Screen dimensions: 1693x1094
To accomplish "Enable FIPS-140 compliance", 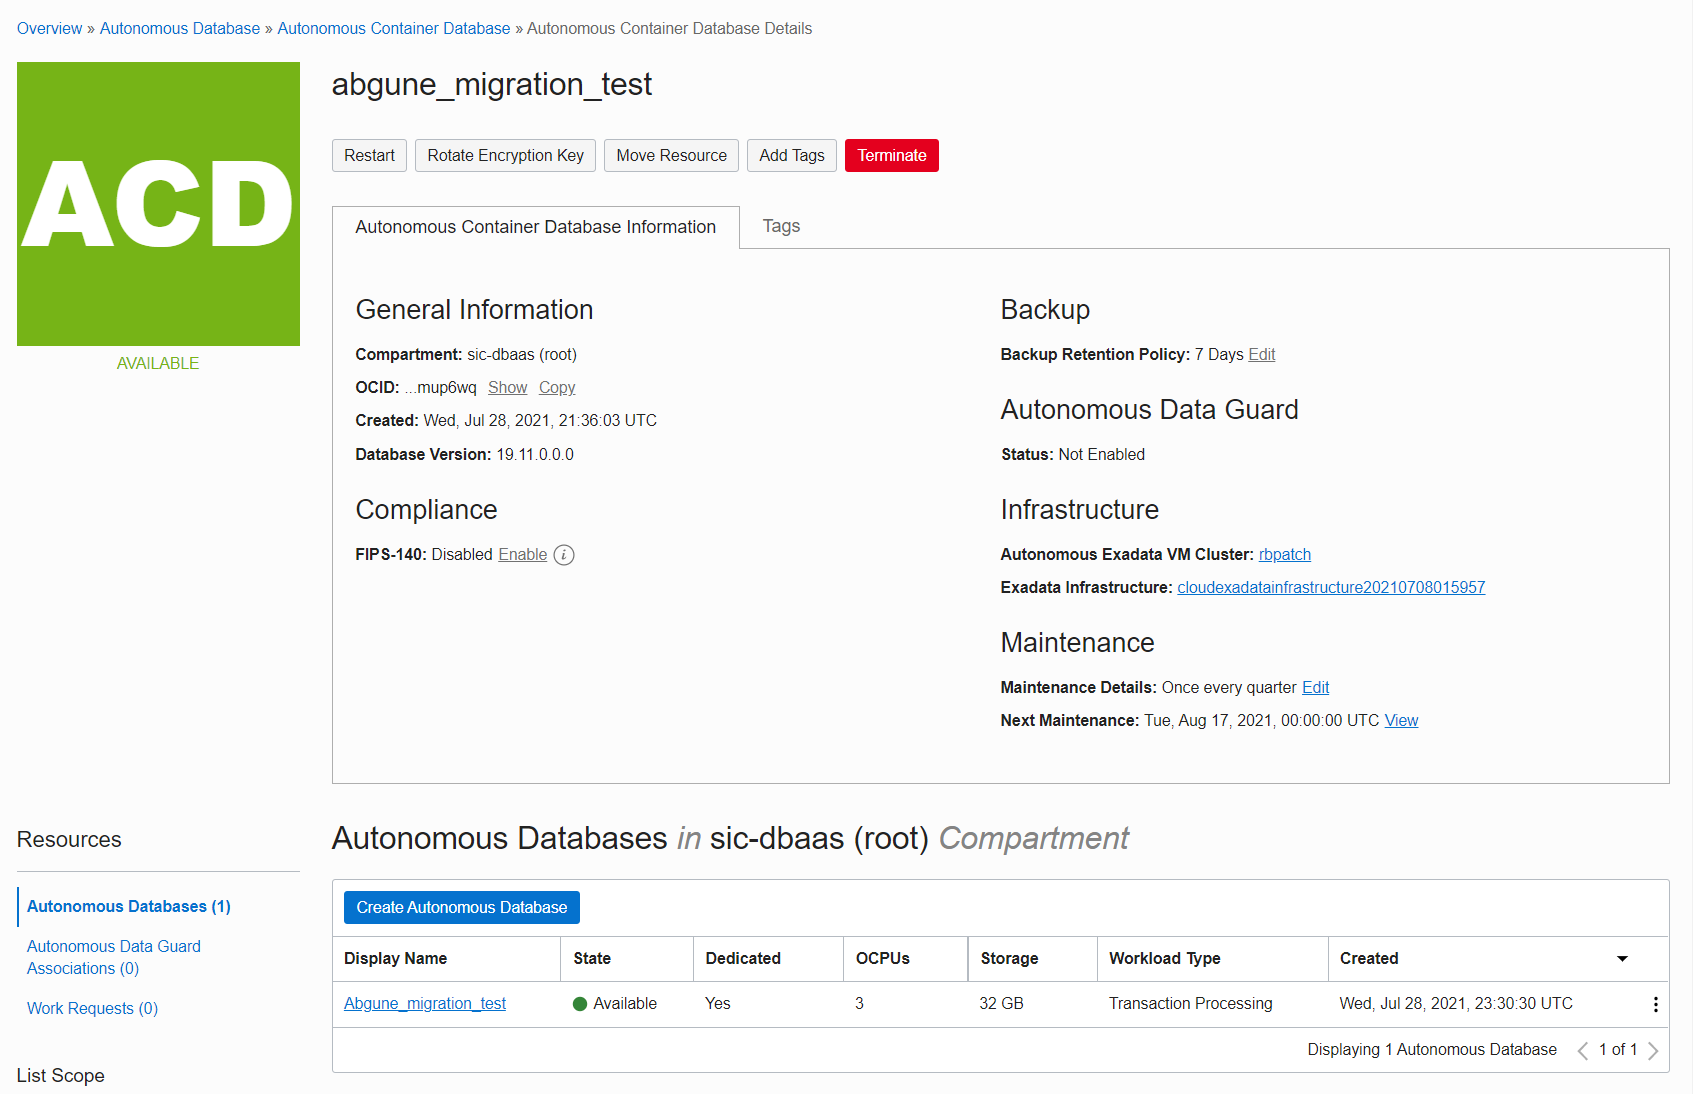I will point(522,555).
